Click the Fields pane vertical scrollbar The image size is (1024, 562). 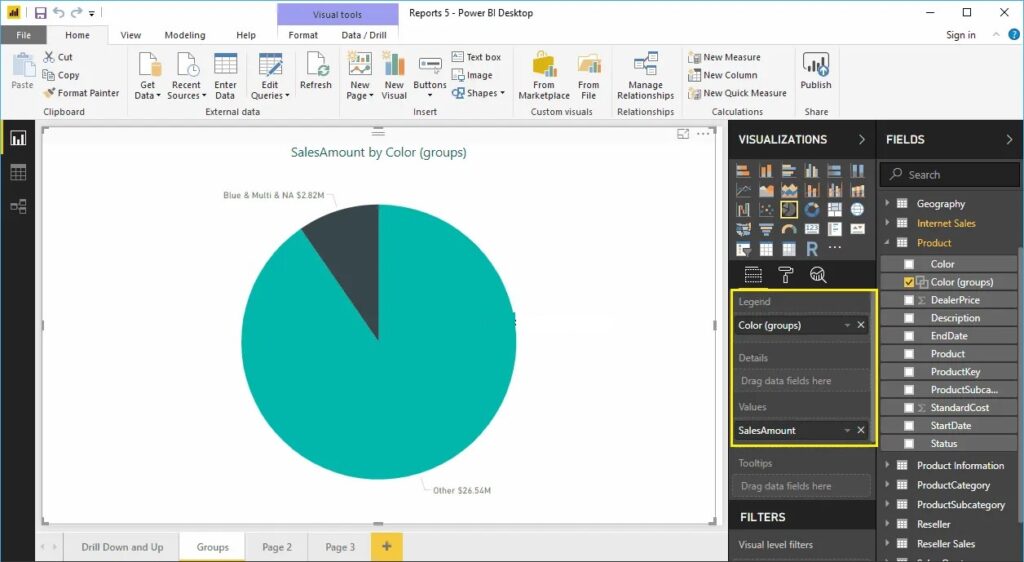pos(1020,385)
